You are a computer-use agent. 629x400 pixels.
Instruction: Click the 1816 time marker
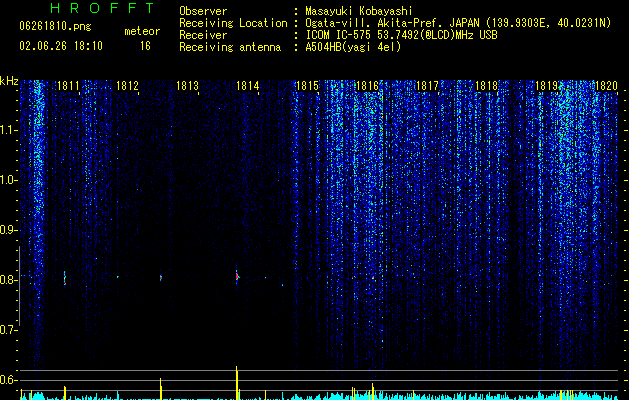pyautogui.click(x=367, y=86)
